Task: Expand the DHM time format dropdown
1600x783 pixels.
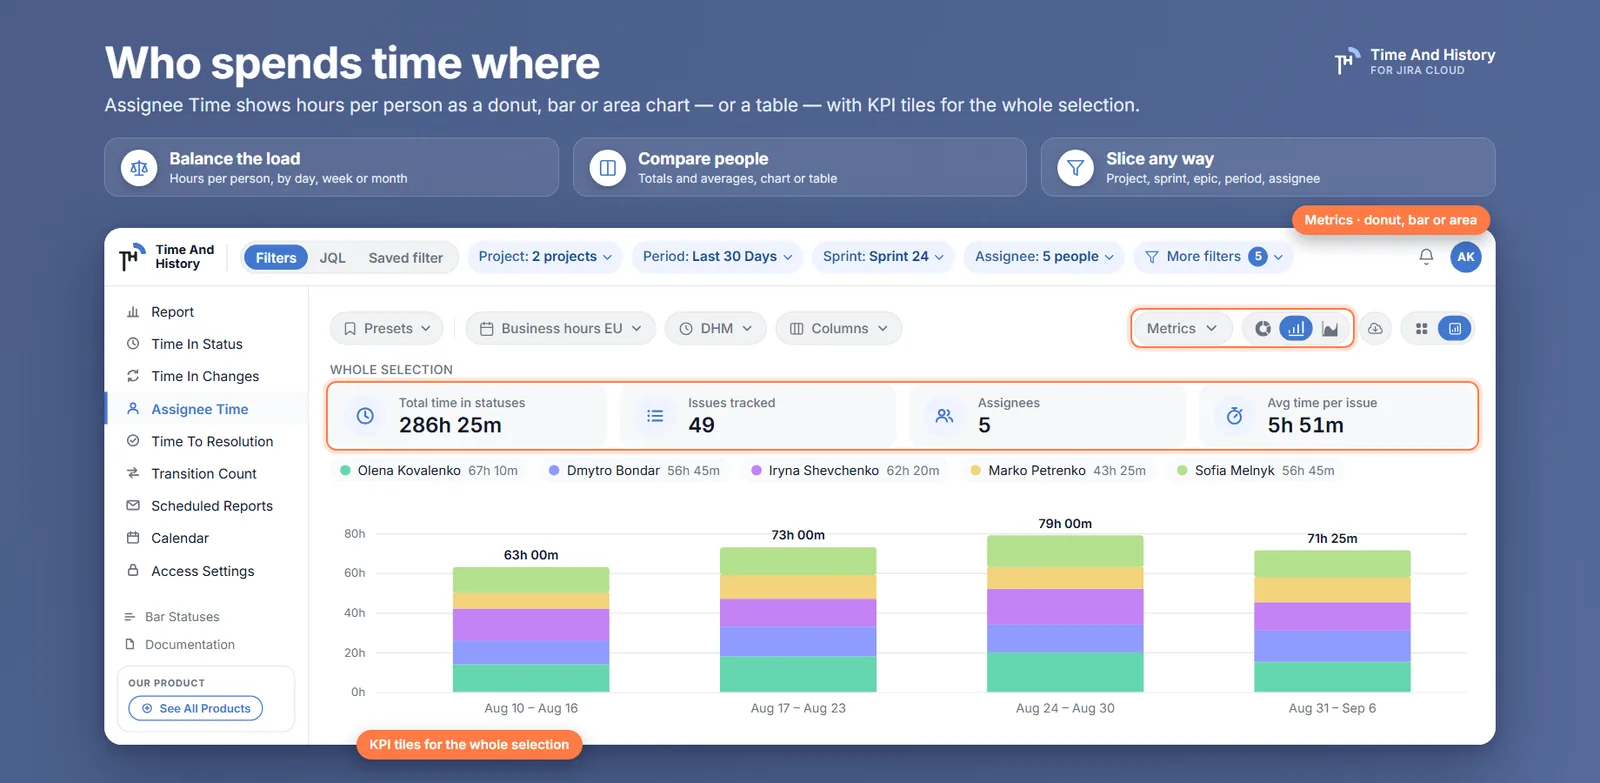Action: click(716, 328)
